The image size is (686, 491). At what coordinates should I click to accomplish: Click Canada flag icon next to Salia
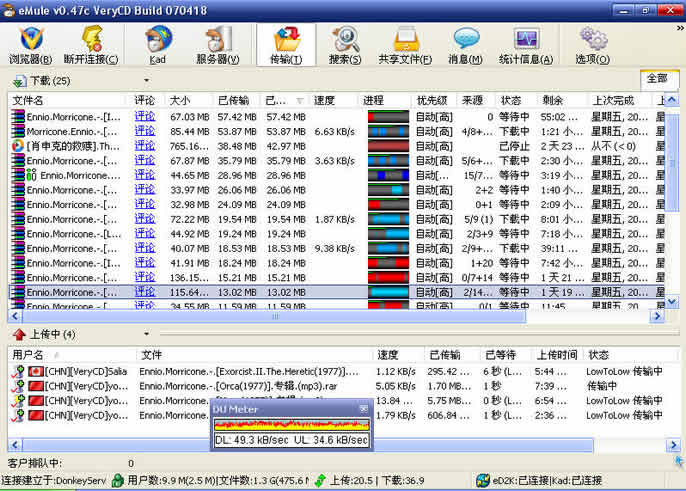pos(35,372)
